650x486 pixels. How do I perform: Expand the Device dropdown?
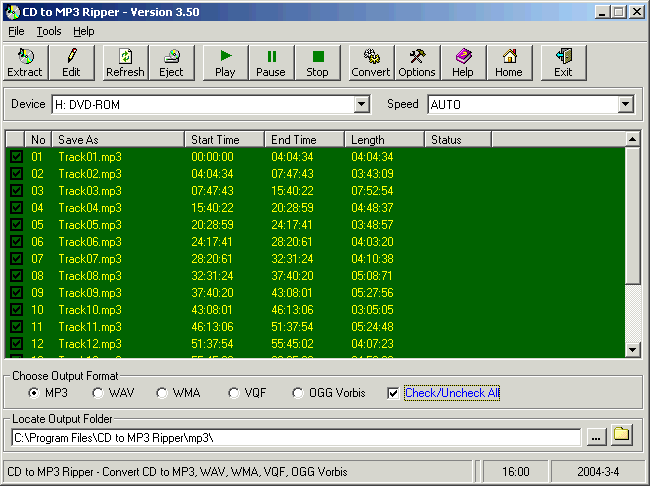tap(361, 104)
